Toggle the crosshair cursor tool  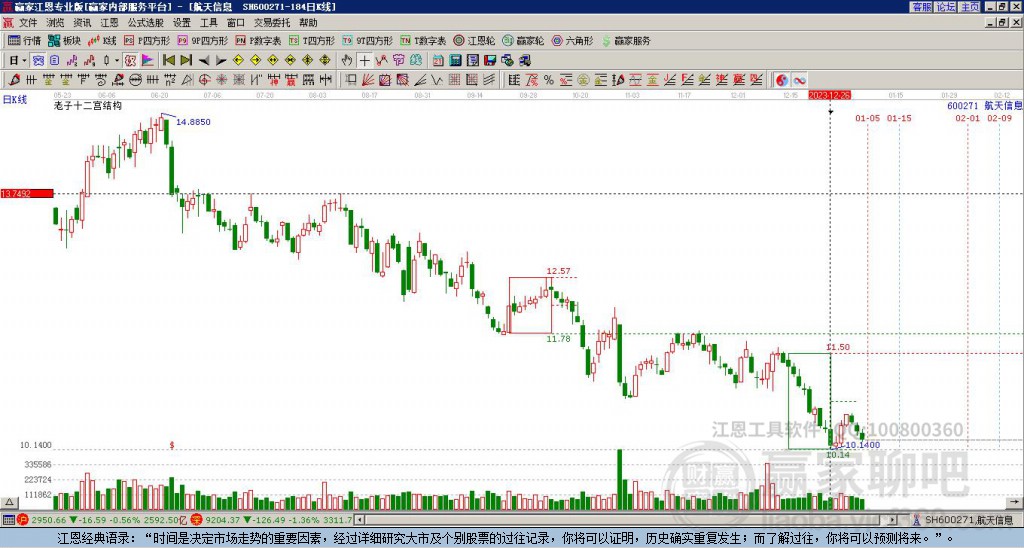point(364,61)
